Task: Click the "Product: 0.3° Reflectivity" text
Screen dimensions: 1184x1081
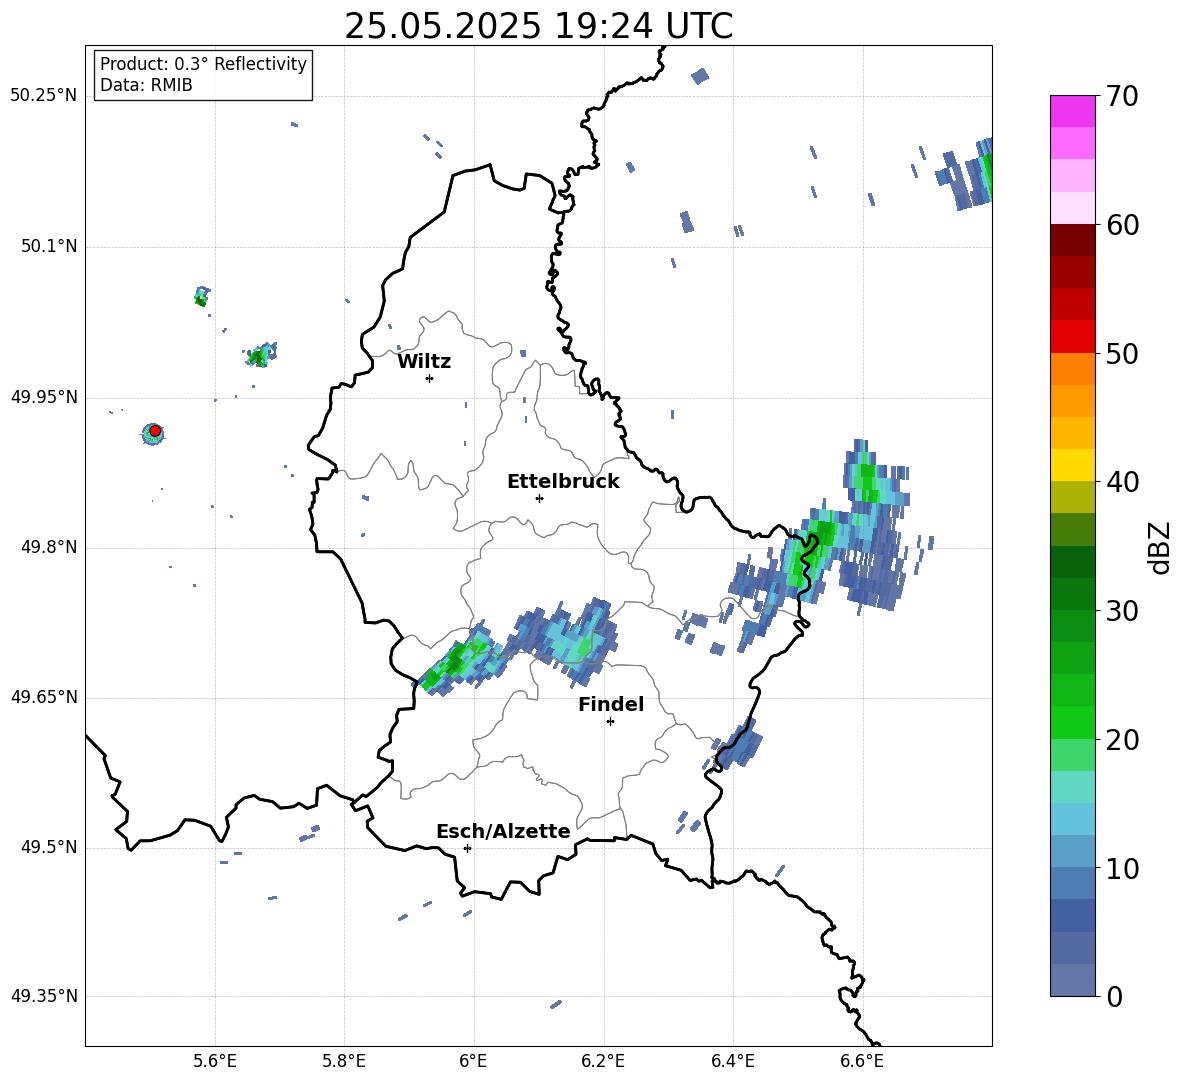Action: point(203,64)
